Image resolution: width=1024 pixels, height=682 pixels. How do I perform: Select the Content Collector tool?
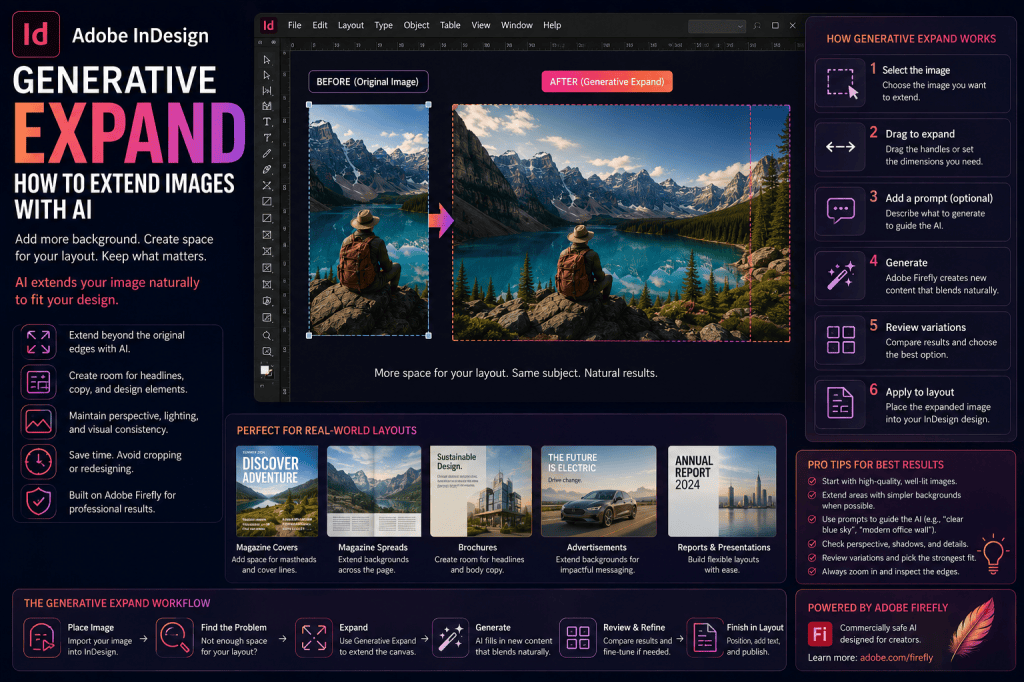coord(266,106)
